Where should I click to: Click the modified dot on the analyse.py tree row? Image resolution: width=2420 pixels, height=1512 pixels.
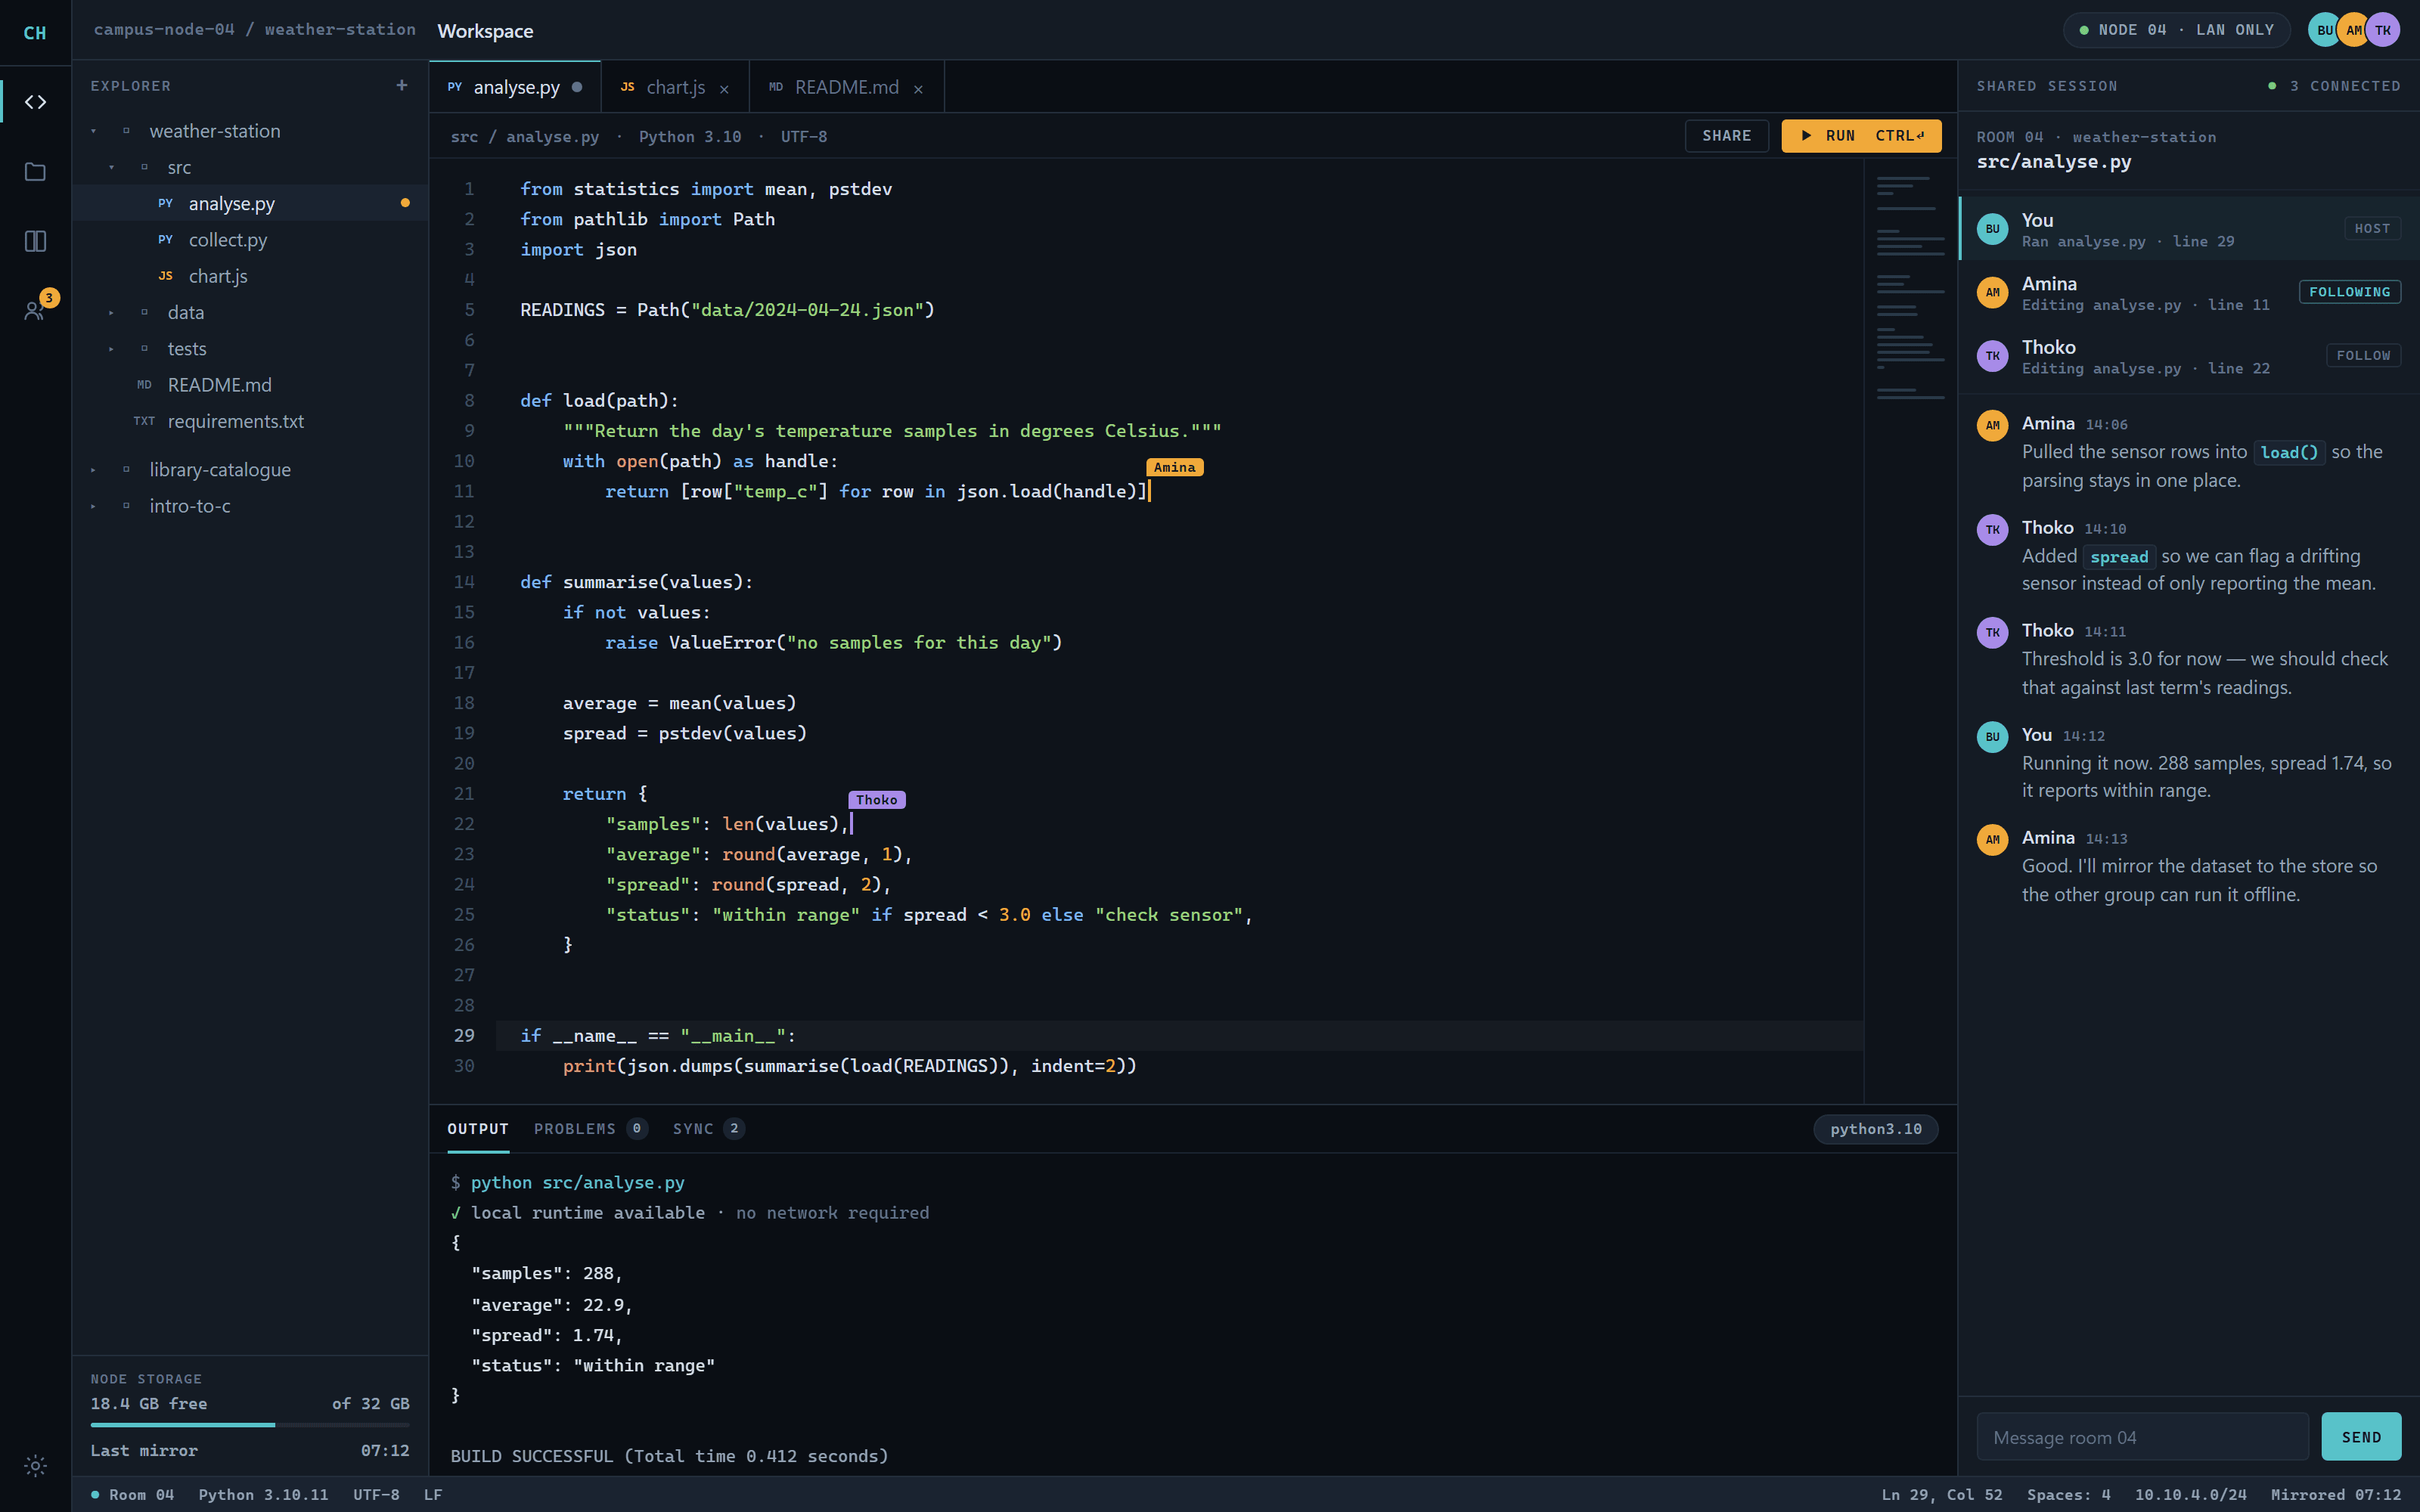point(405,203)
